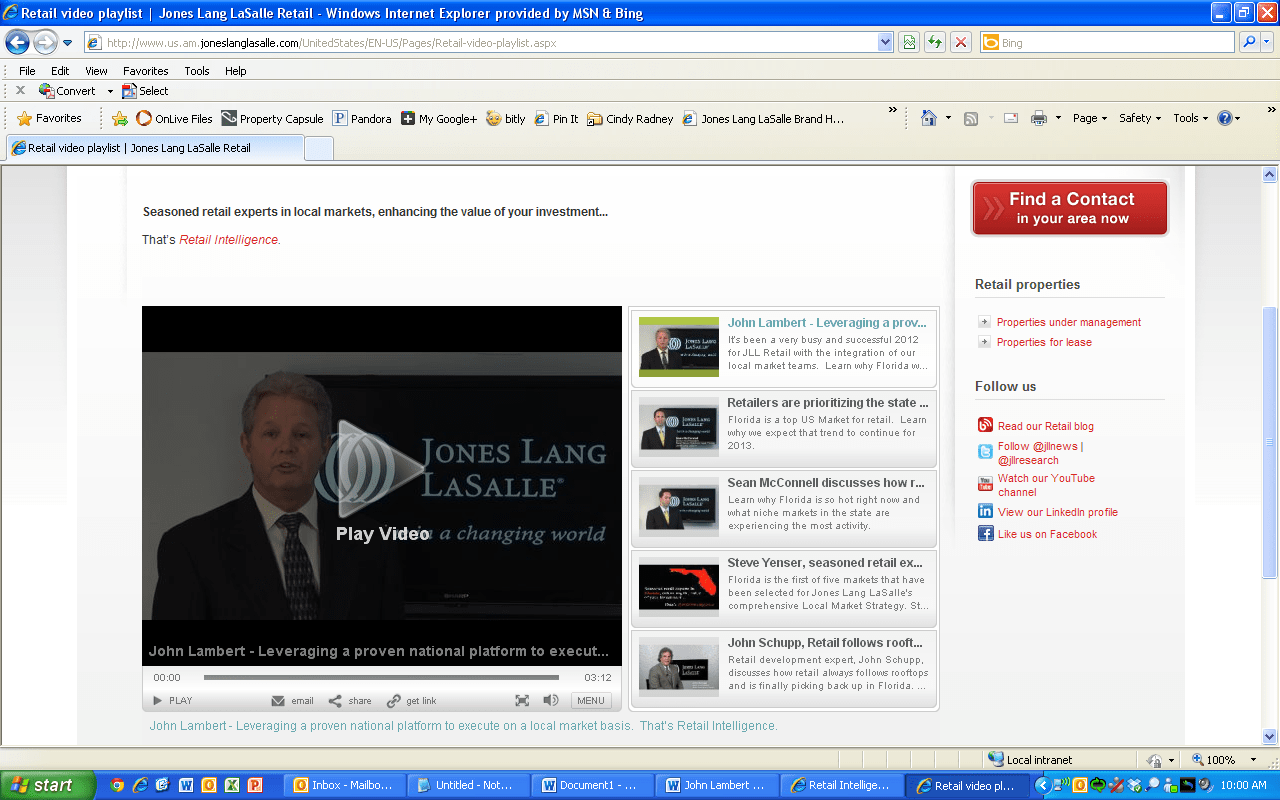The height and width of the screenshot is (800, 1280).
Task: Open the Safety dropdown menu
Action: coord(1140,118)
